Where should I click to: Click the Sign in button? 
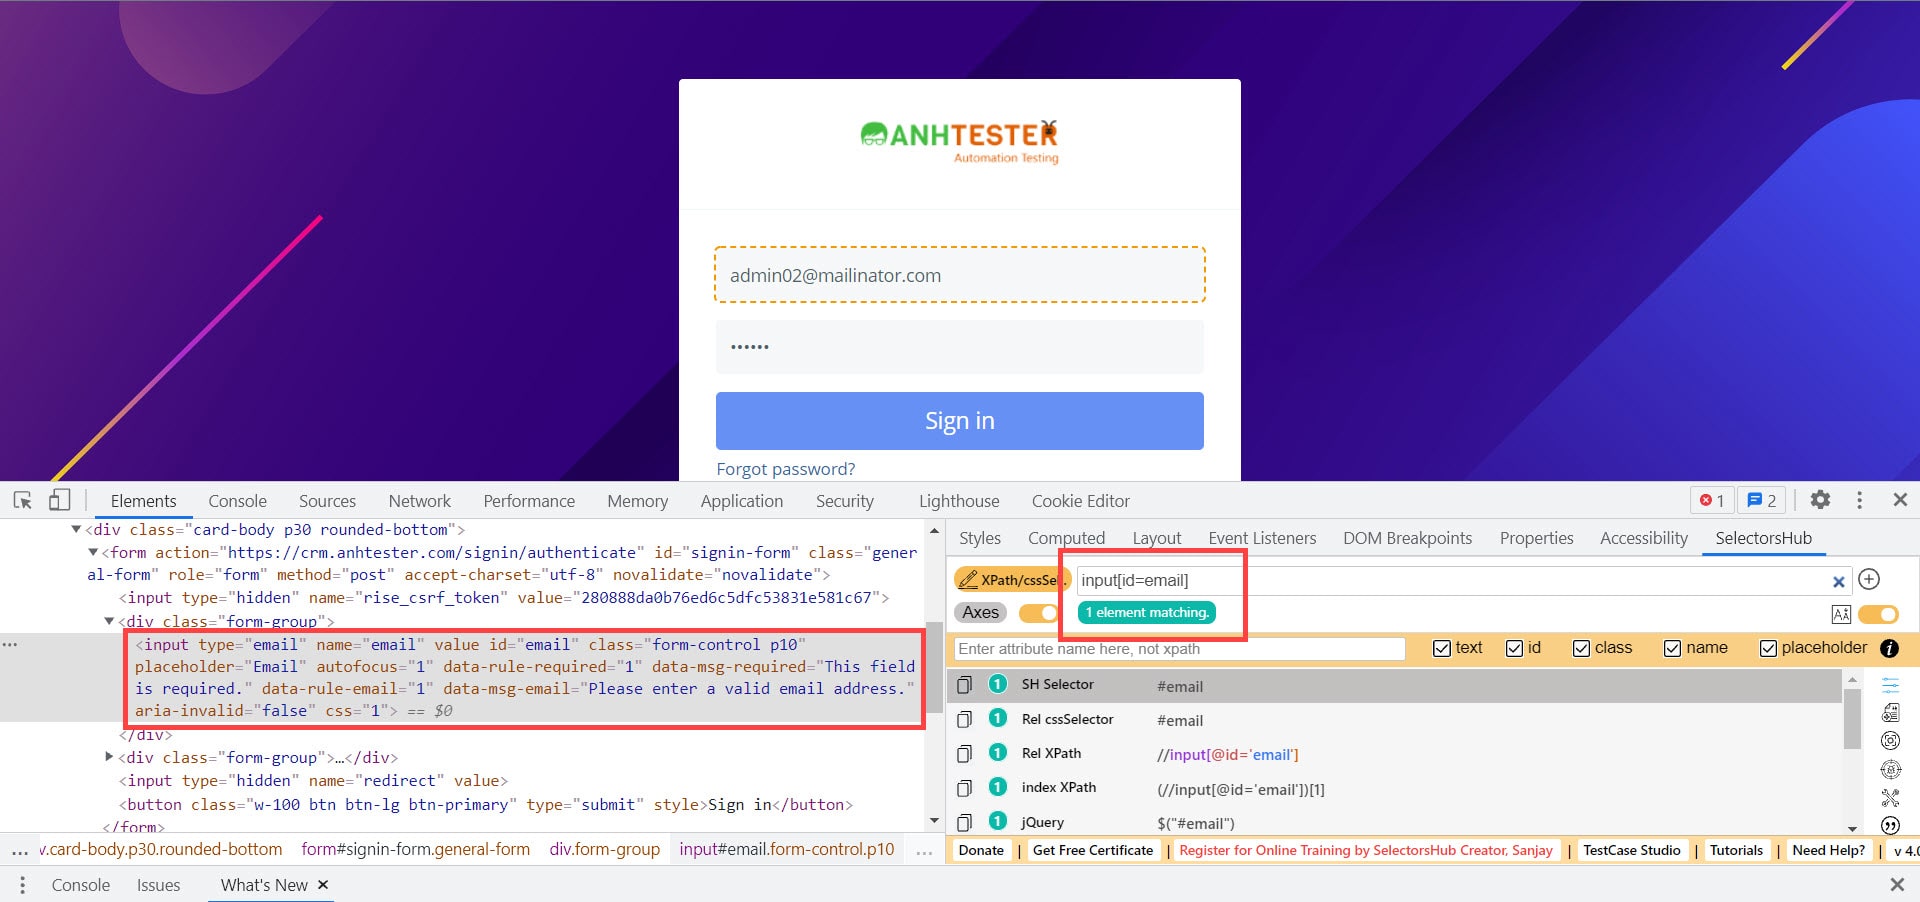pyautogui.click(x=959, y=421)
